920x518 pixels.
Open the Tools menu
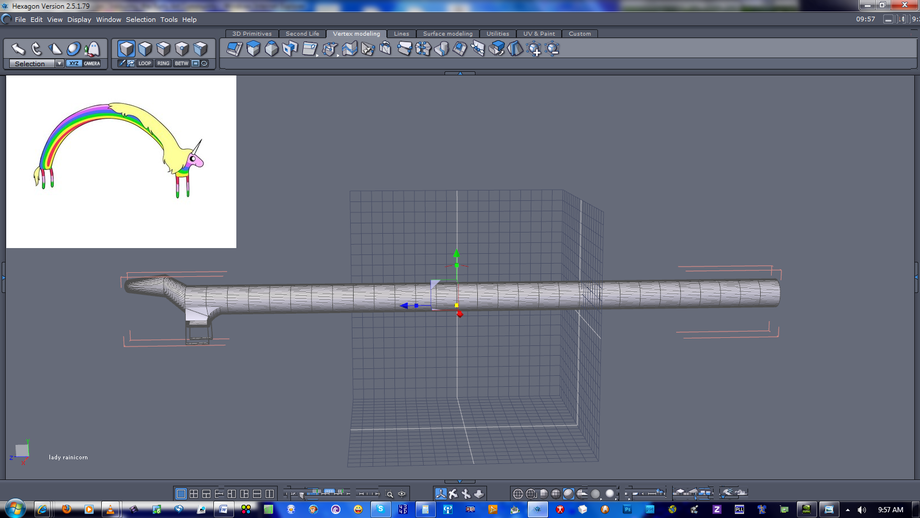(x=169, y=19)
